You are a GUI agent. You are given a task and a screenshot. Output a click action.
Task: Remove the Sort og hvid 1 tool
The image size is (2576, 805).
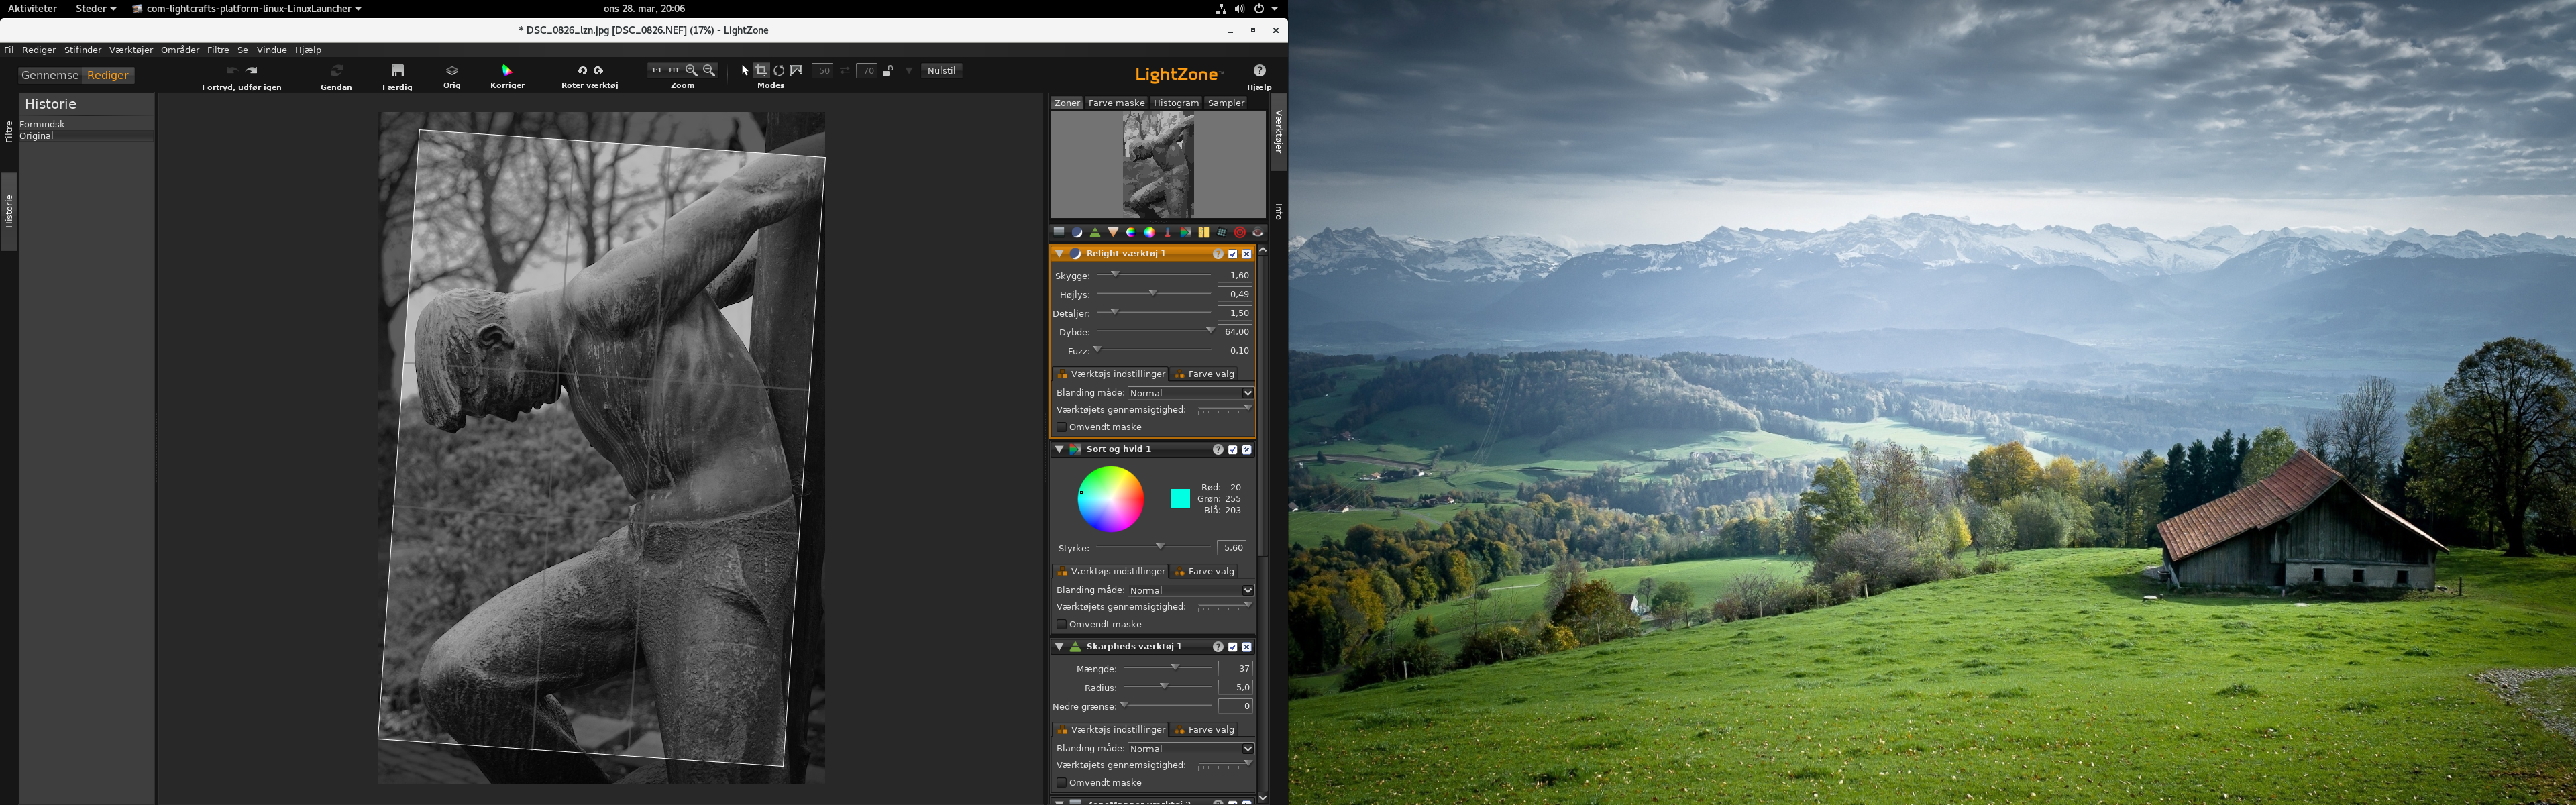tap(1246, 450)
